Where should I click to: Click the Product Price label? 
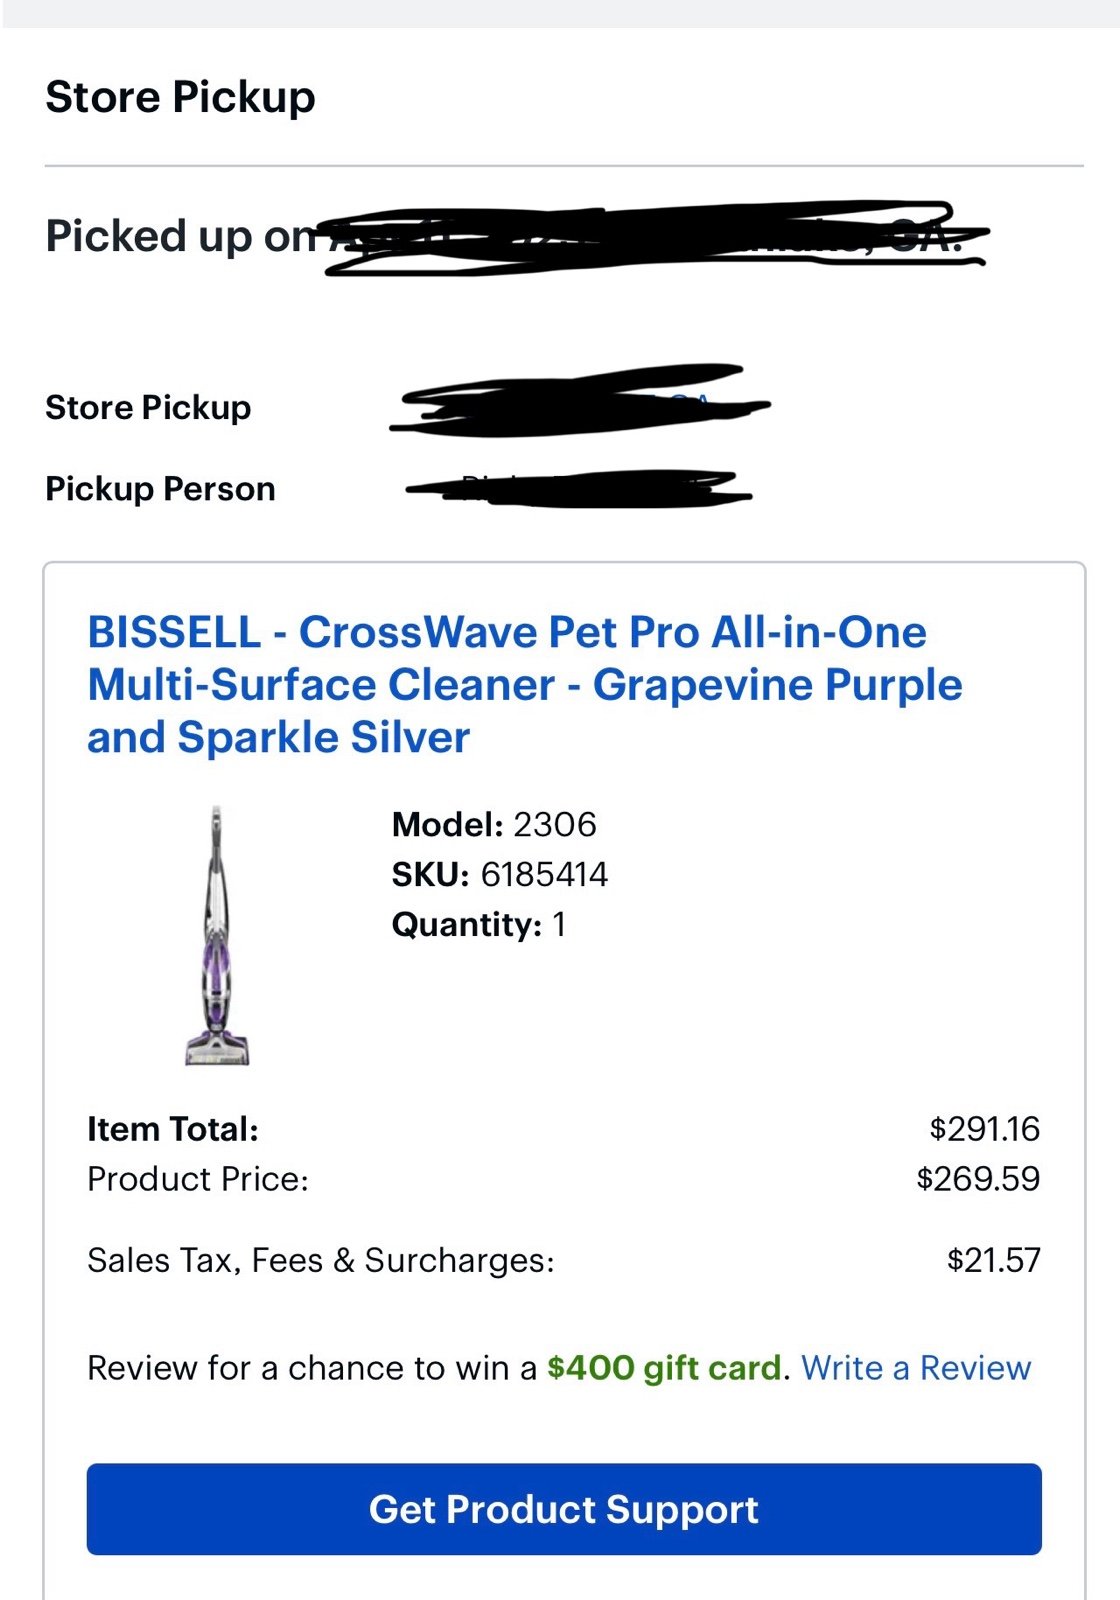tap(198, 1179)
